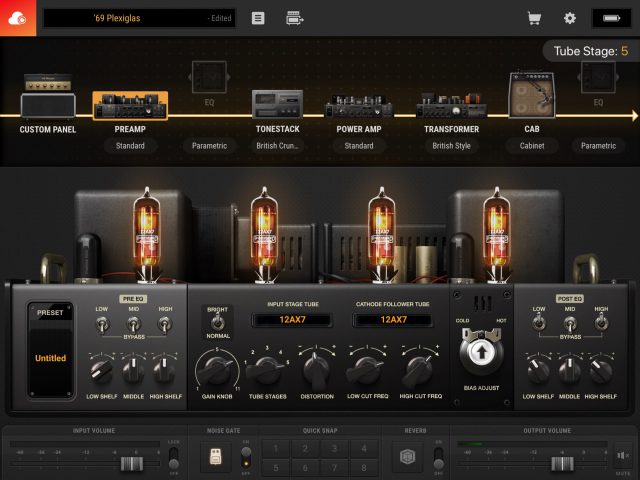Open the Cathode Follower Tube 12AX7 selector
The height and width of the screenshot is (480, 640).
click(x=393, y=320)
